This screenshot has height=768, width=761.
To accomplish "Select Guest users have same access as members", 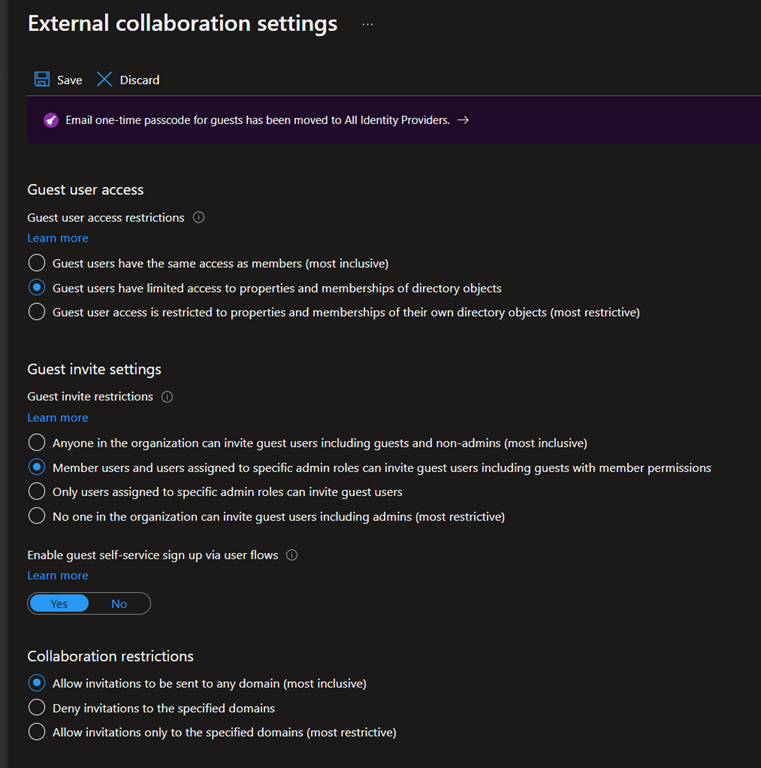I will coord(37,263).
